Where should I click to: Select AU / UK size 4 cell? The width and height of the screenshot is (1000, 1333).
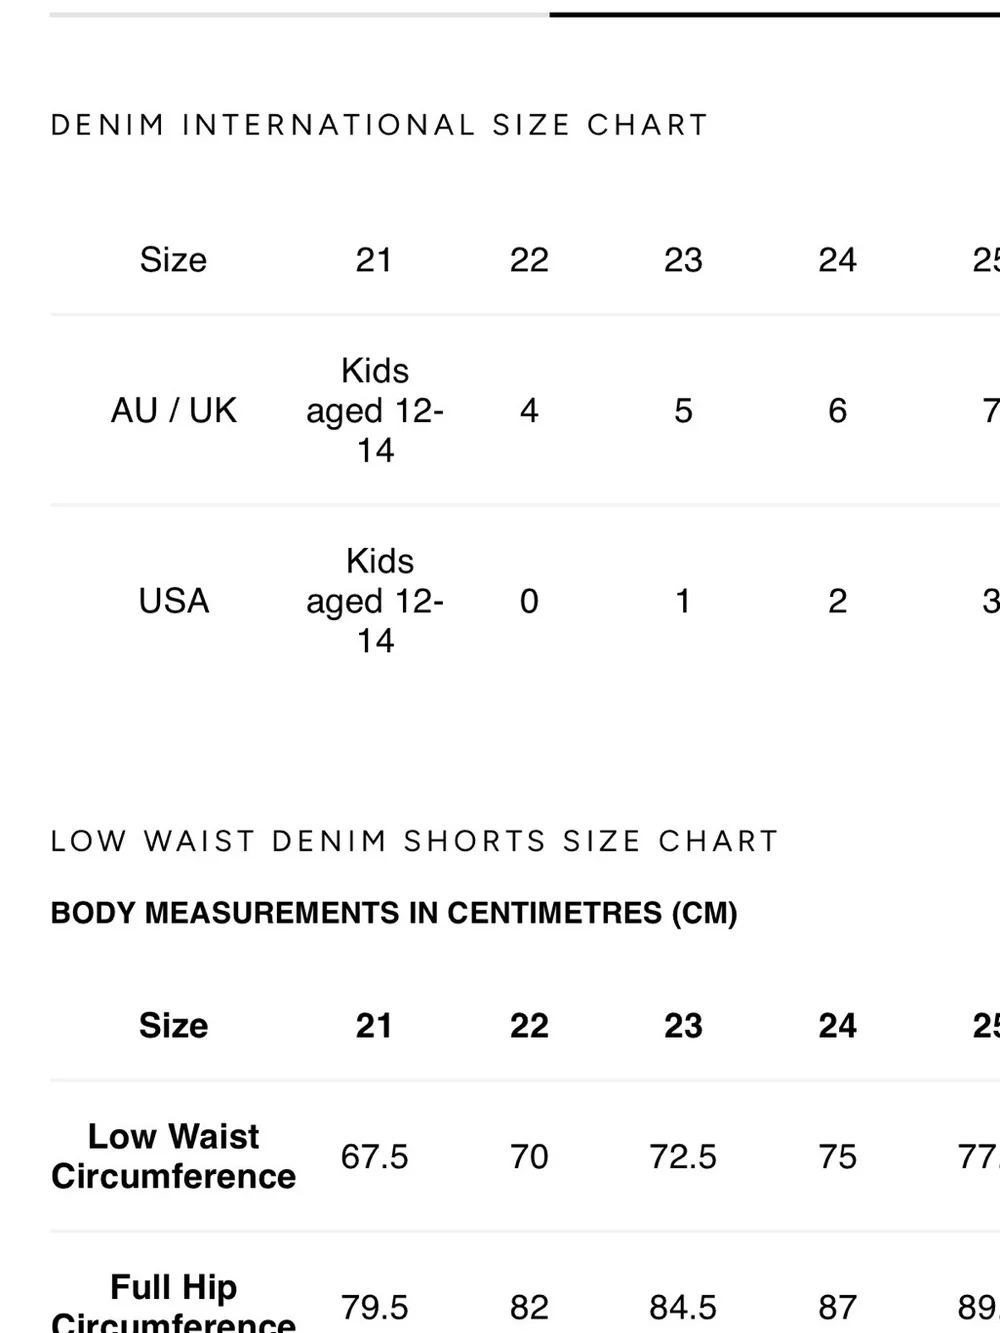tap(529, 410)
